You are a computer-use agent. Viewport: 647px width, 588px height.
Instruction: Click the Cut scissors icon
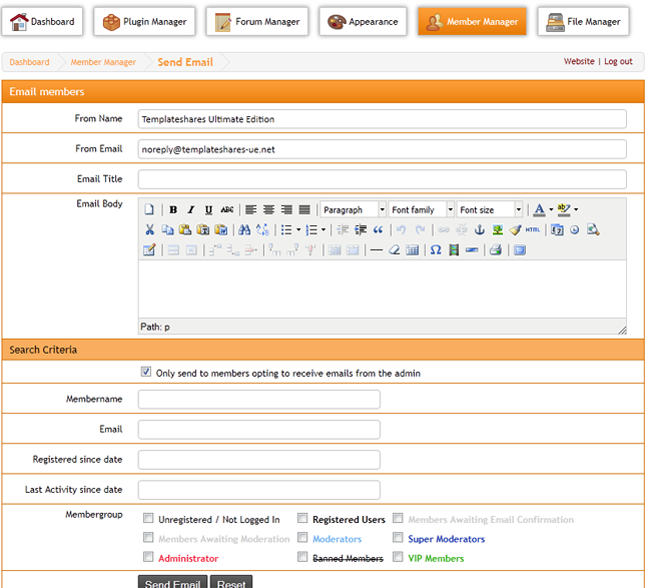149,229
